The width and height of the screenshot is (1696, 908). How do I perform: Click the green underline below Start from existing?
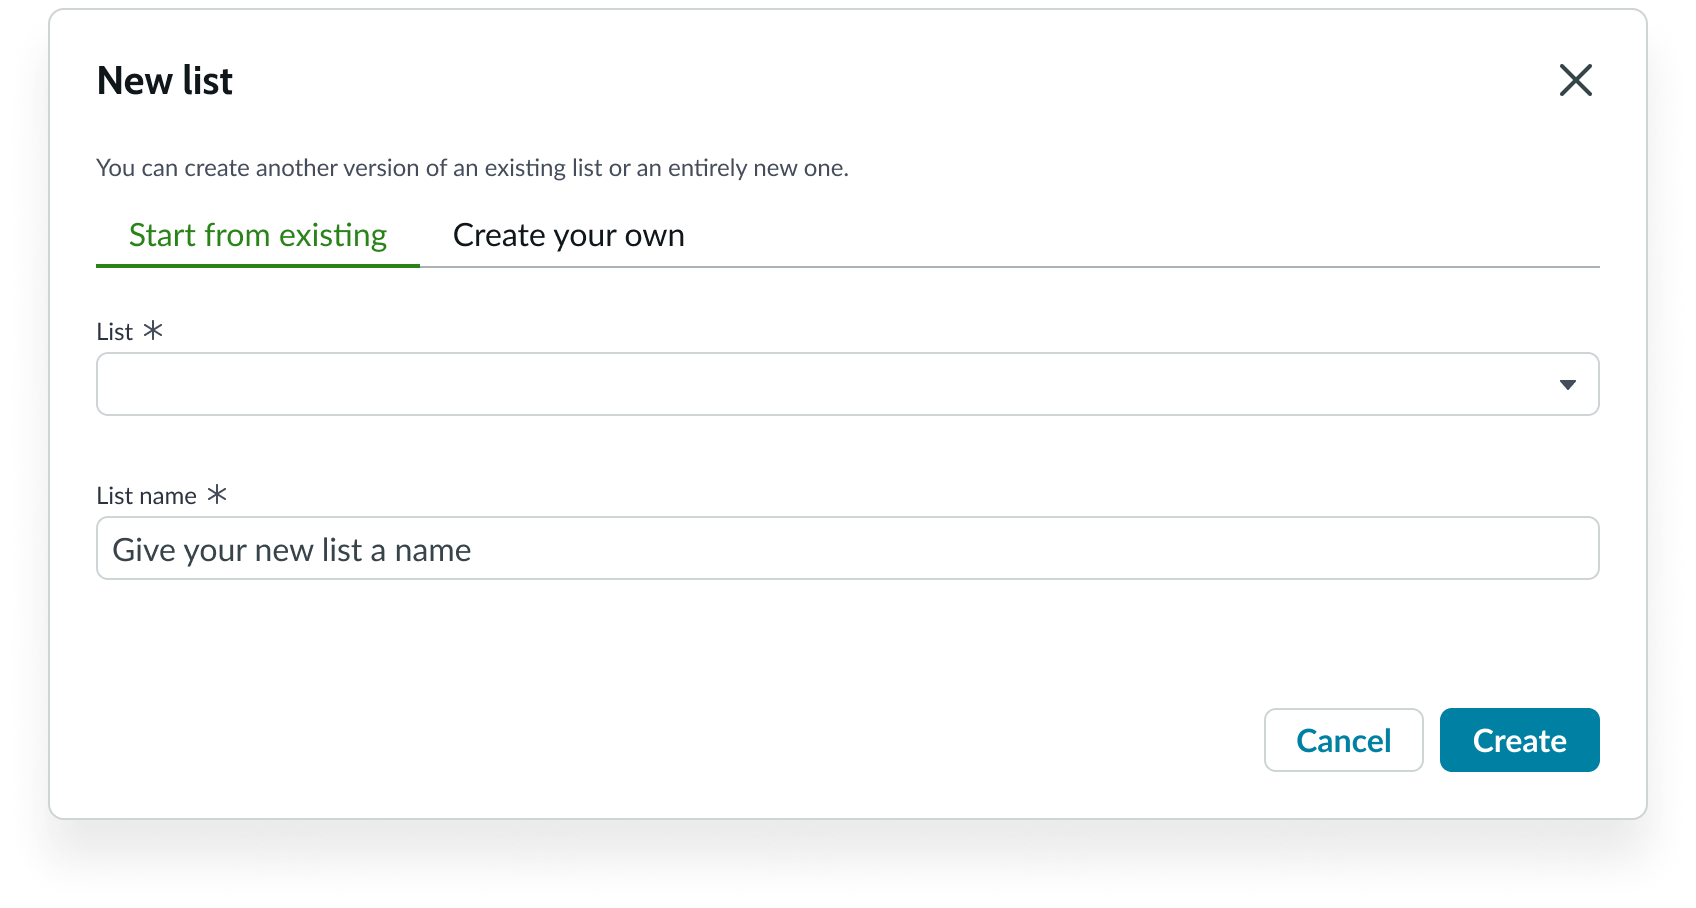pos(257,265)
